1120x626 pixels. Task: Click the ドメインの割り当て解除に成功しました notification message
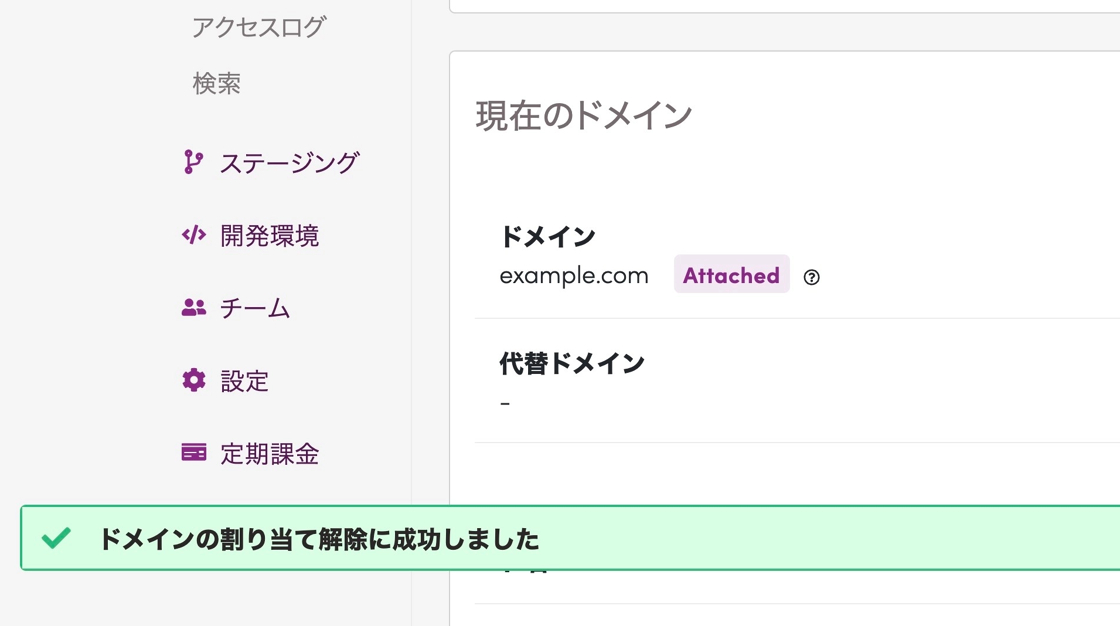click(x=319, y=539)
